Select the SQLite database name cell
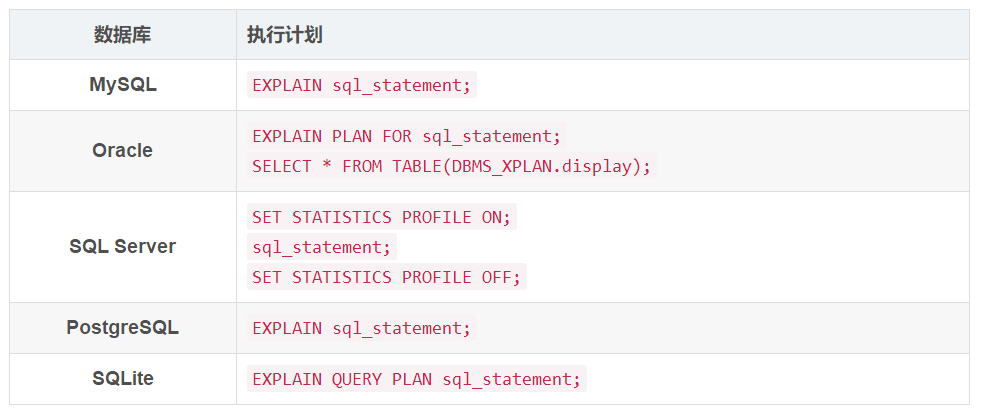981x411 pixels. coord(123,379)
